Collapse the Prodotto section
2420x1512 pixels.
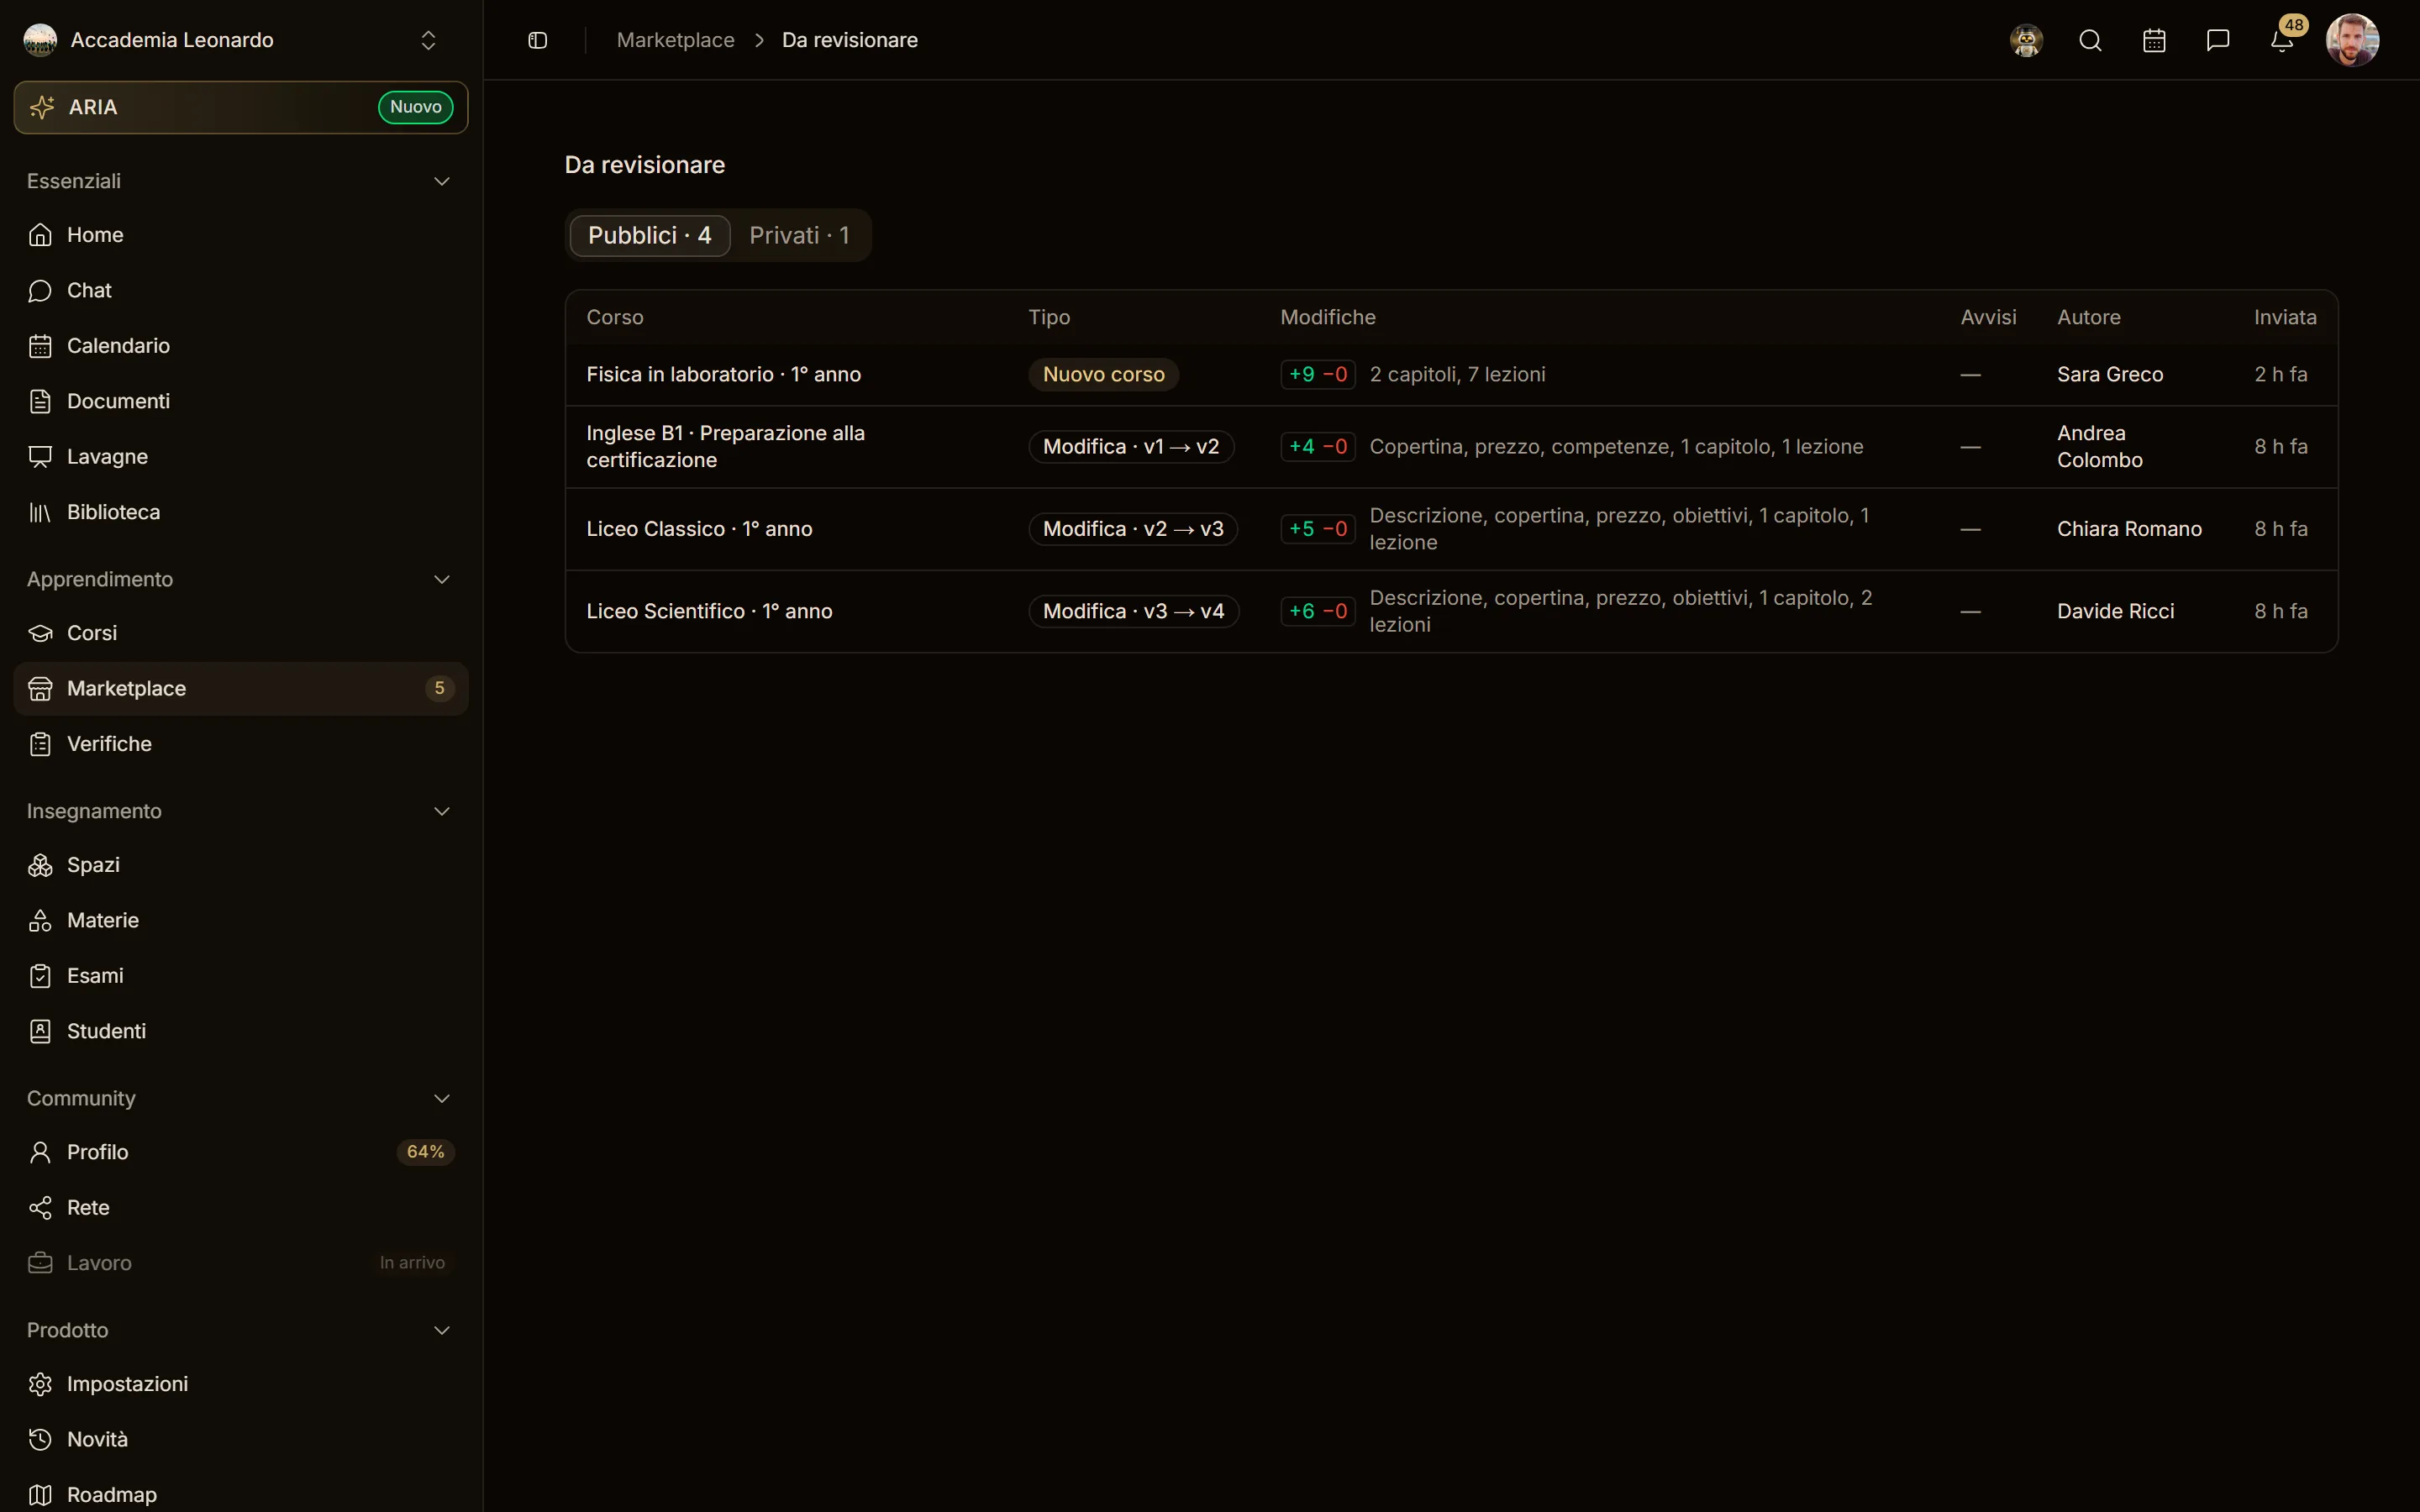(x=441, y=1330)
